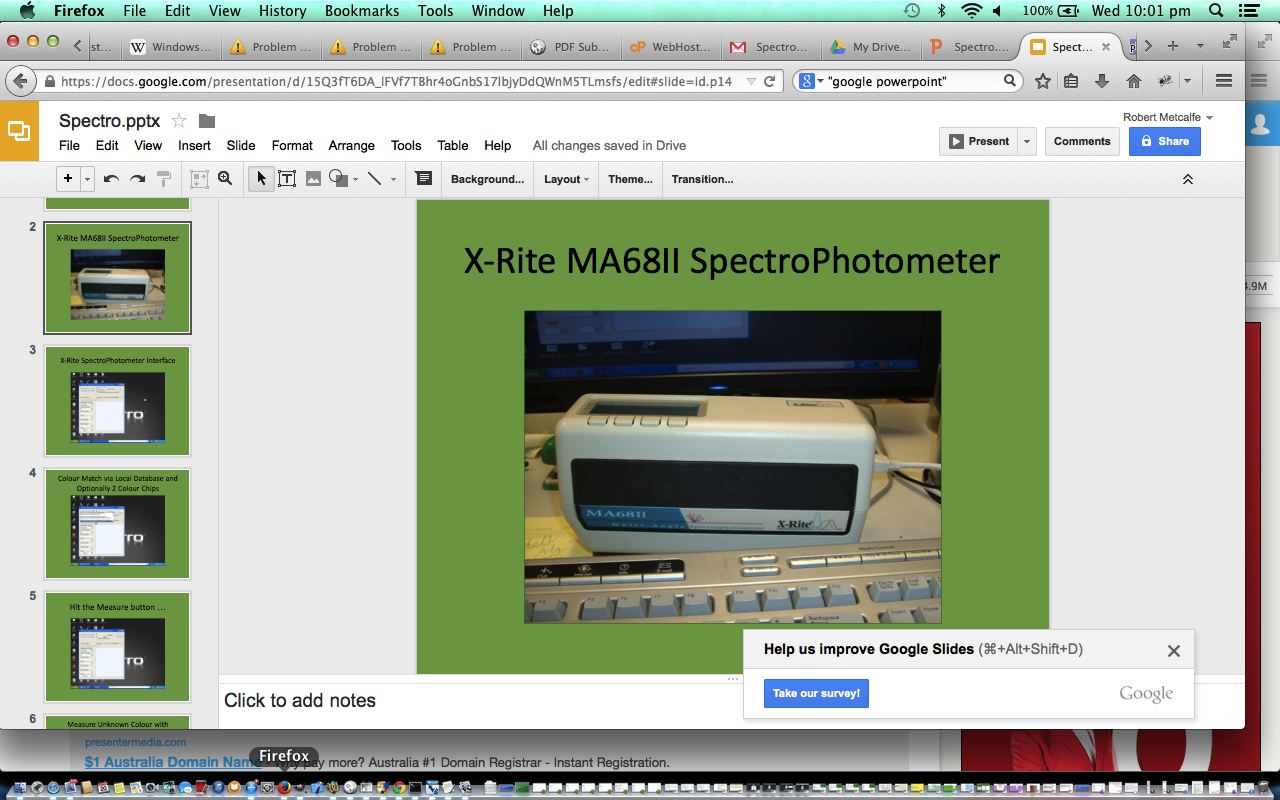The height and width of the screenshot is (800, 1280).
Task: Insert a comment using toolbar icon
Action: coord(423,179)
